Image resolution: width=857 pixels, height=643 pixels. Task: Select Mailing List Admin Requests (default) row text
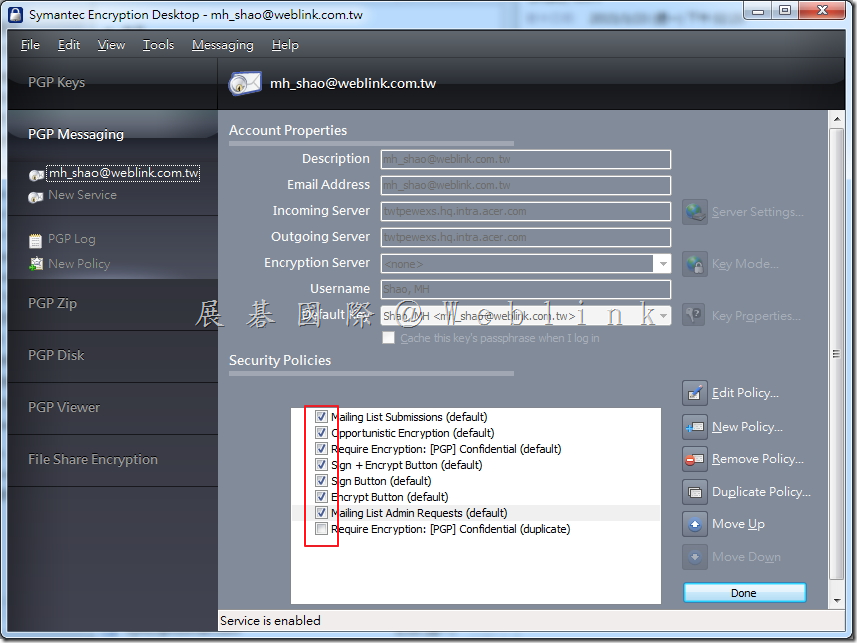coord(419,513)
